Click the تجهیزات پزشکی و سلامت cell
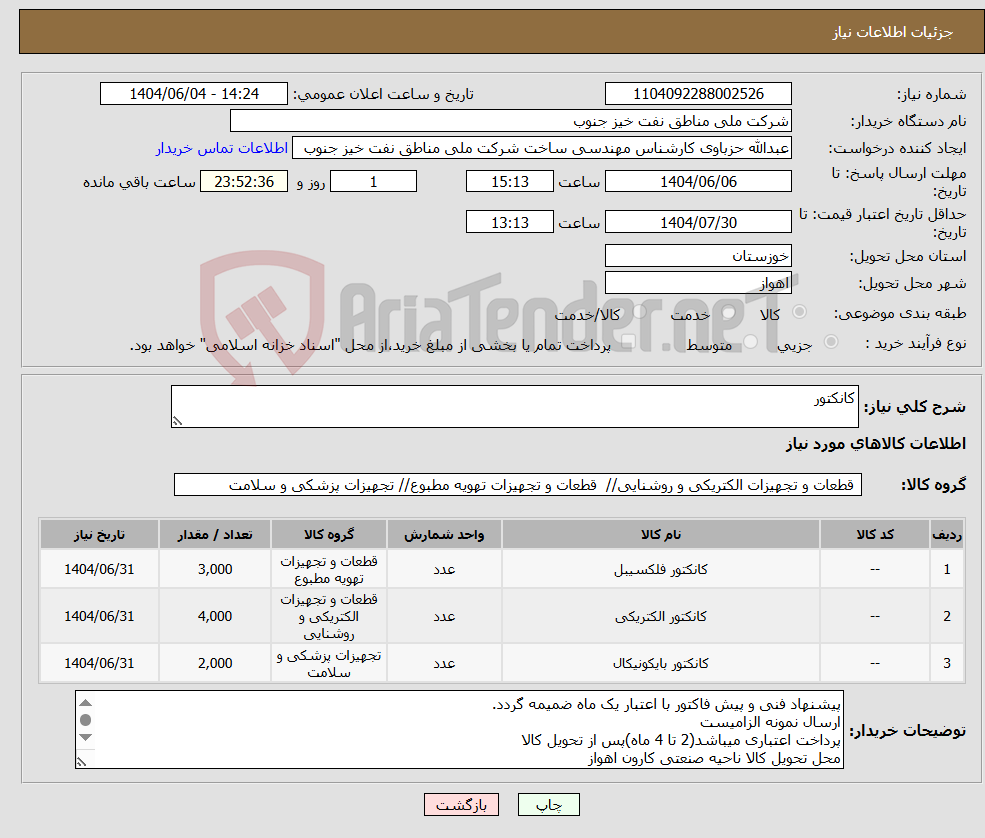The image size is (985, 838). (329, 663)
